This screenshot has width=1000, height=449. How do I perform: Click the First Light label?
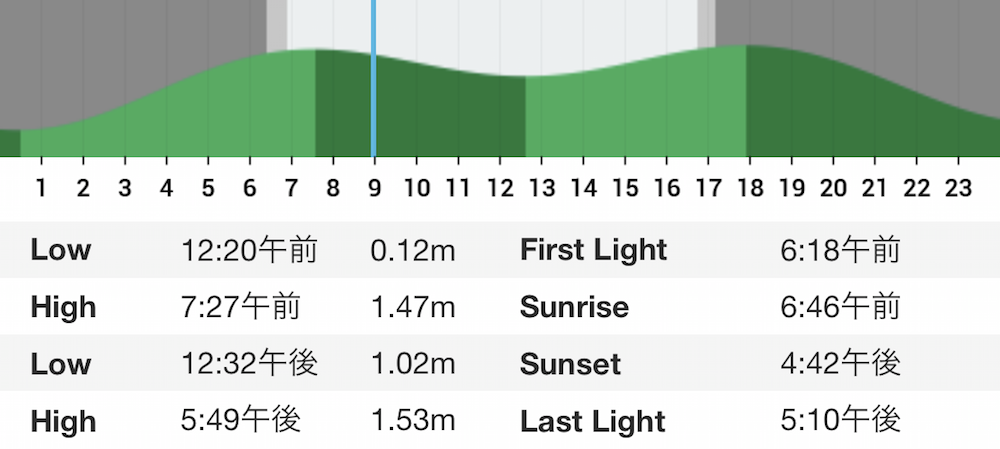pos(593,249)
